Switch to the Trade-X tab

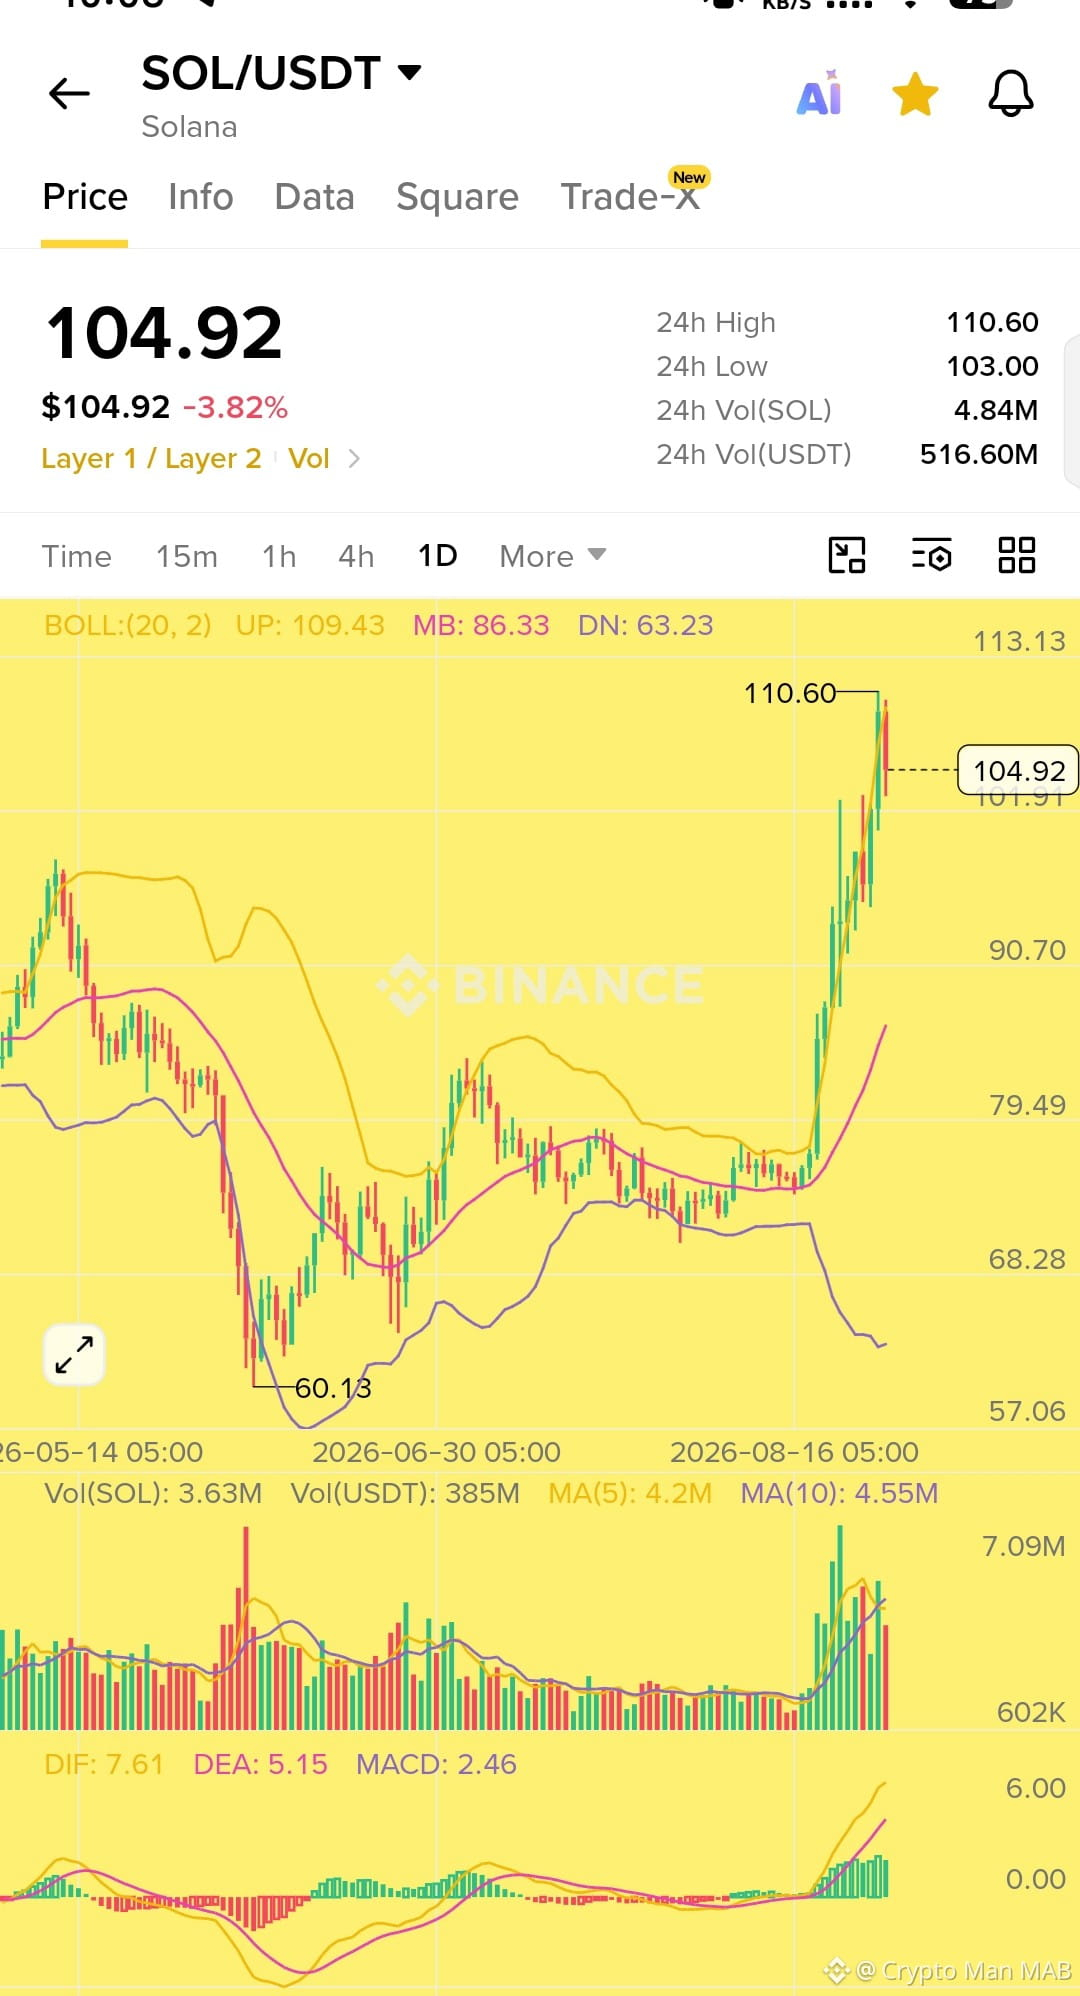(x=630, y=197)
